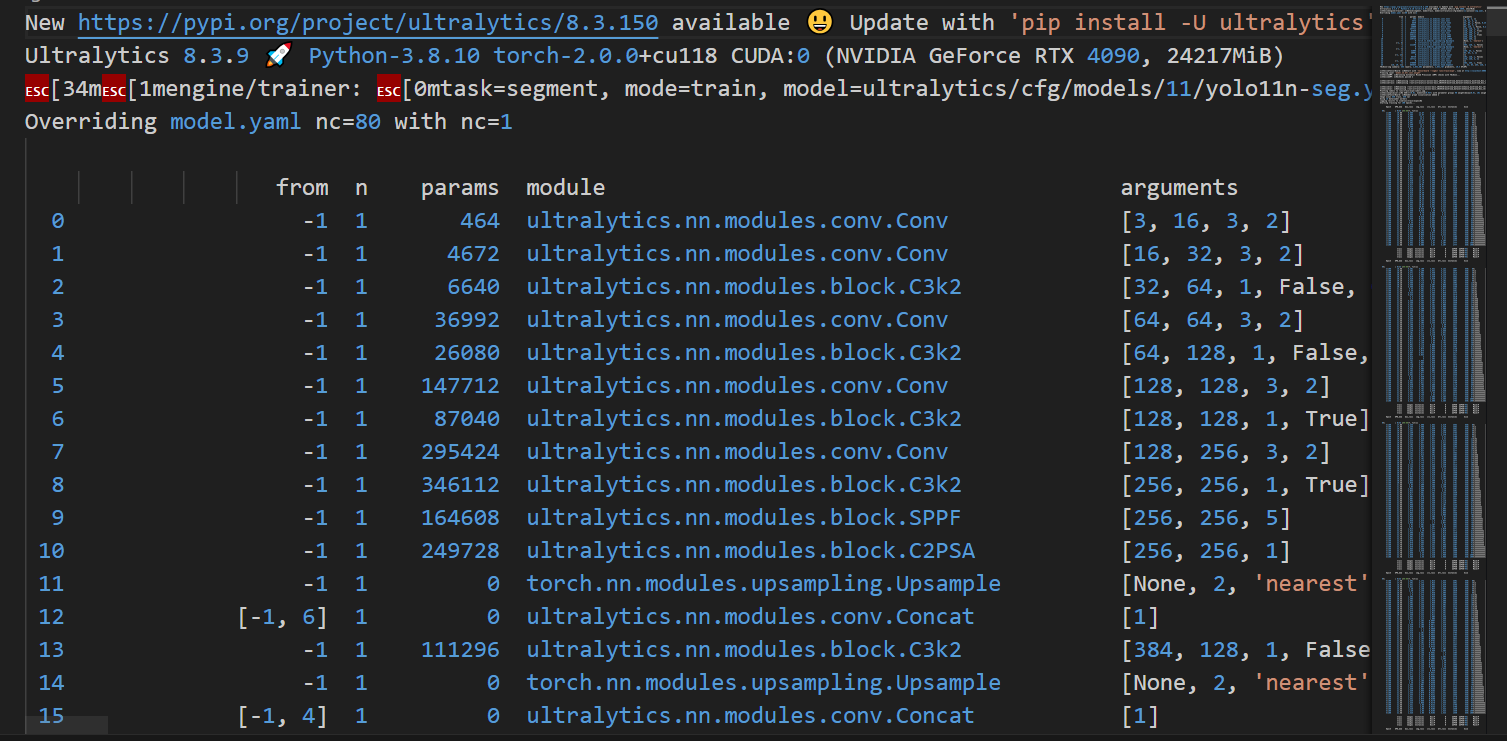Click the Conv module text in row 7
The width and height of the screenshot is (1507, 741).
738,452
